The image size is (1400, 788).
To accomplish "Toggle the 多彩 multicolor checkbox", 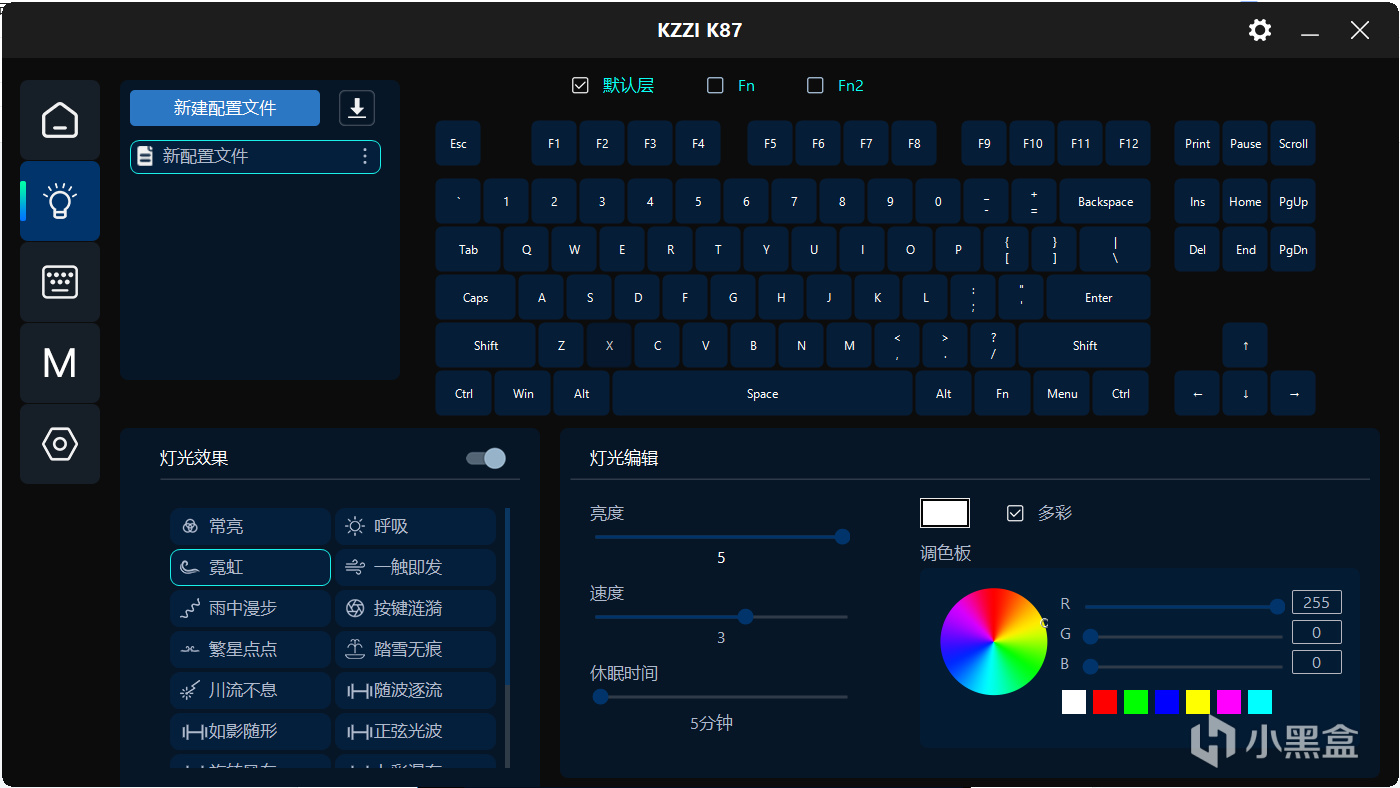I will click(x=1015, y=513).
